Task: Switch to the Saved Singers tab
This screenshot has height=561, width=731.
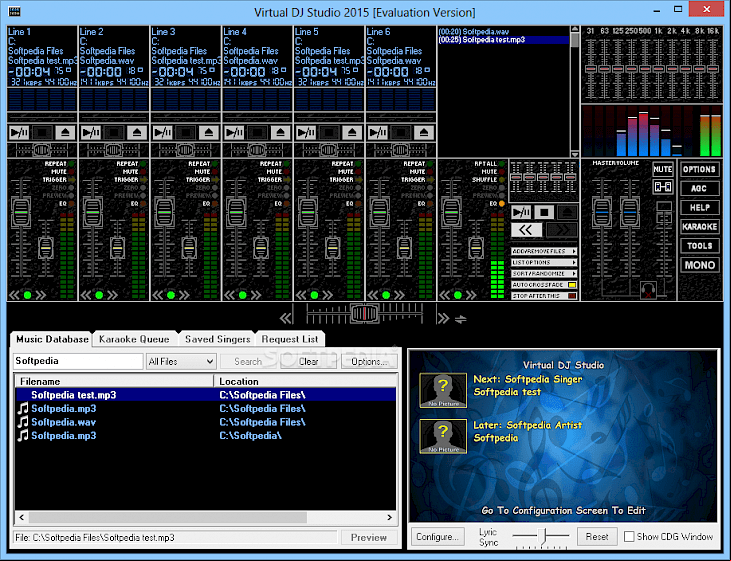Action: pos(218,339)
